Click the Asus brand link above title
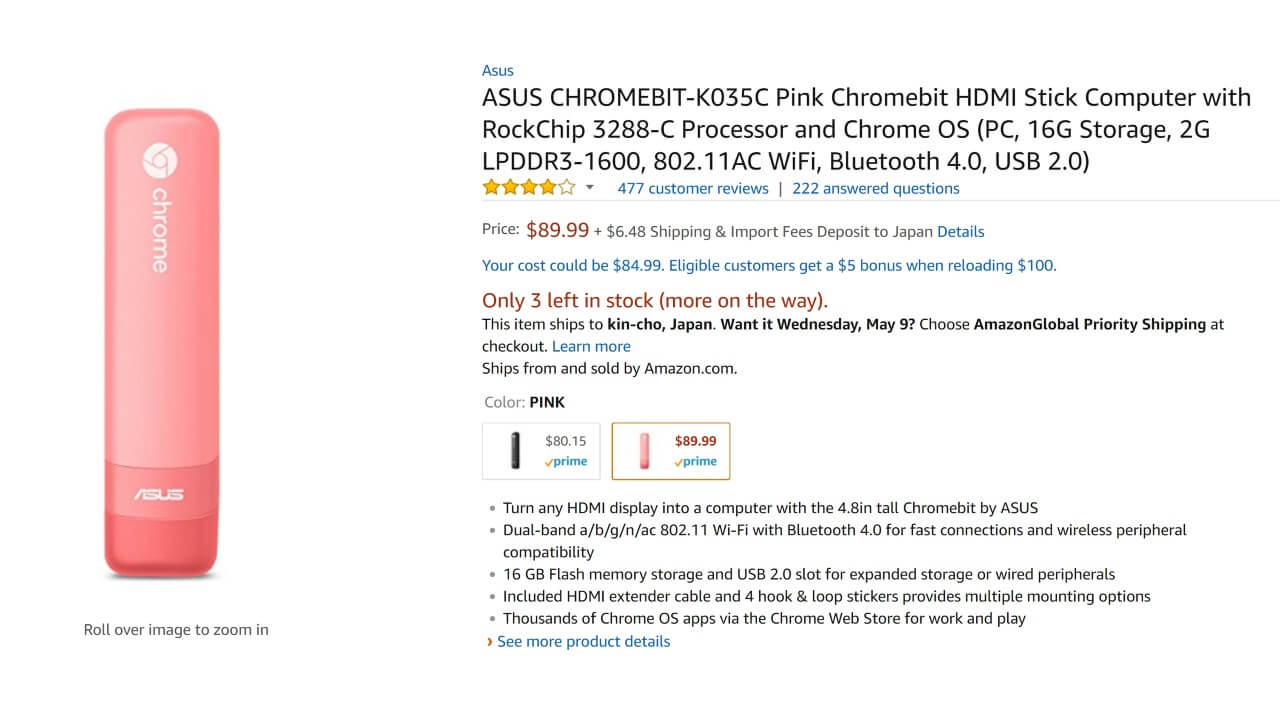 (x=498, y=70)
